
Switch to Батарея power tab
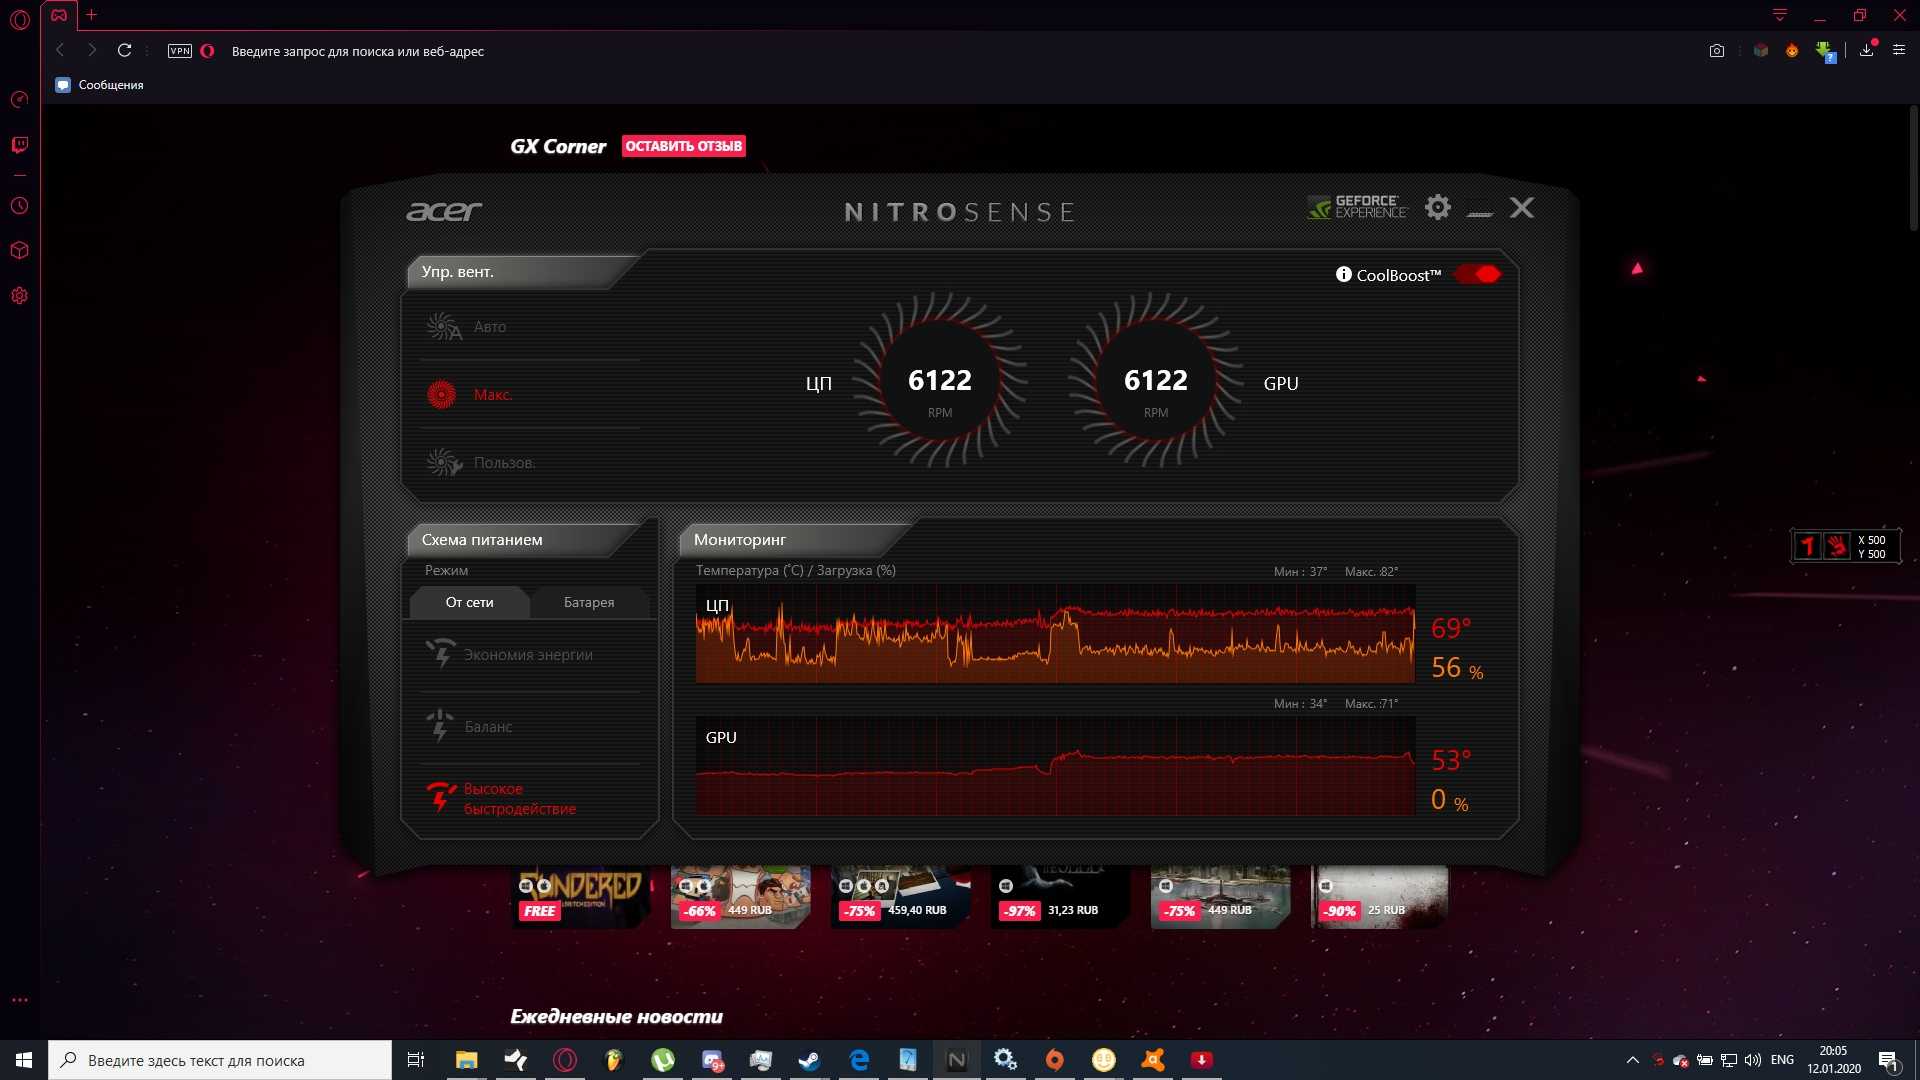coord(589,602)
